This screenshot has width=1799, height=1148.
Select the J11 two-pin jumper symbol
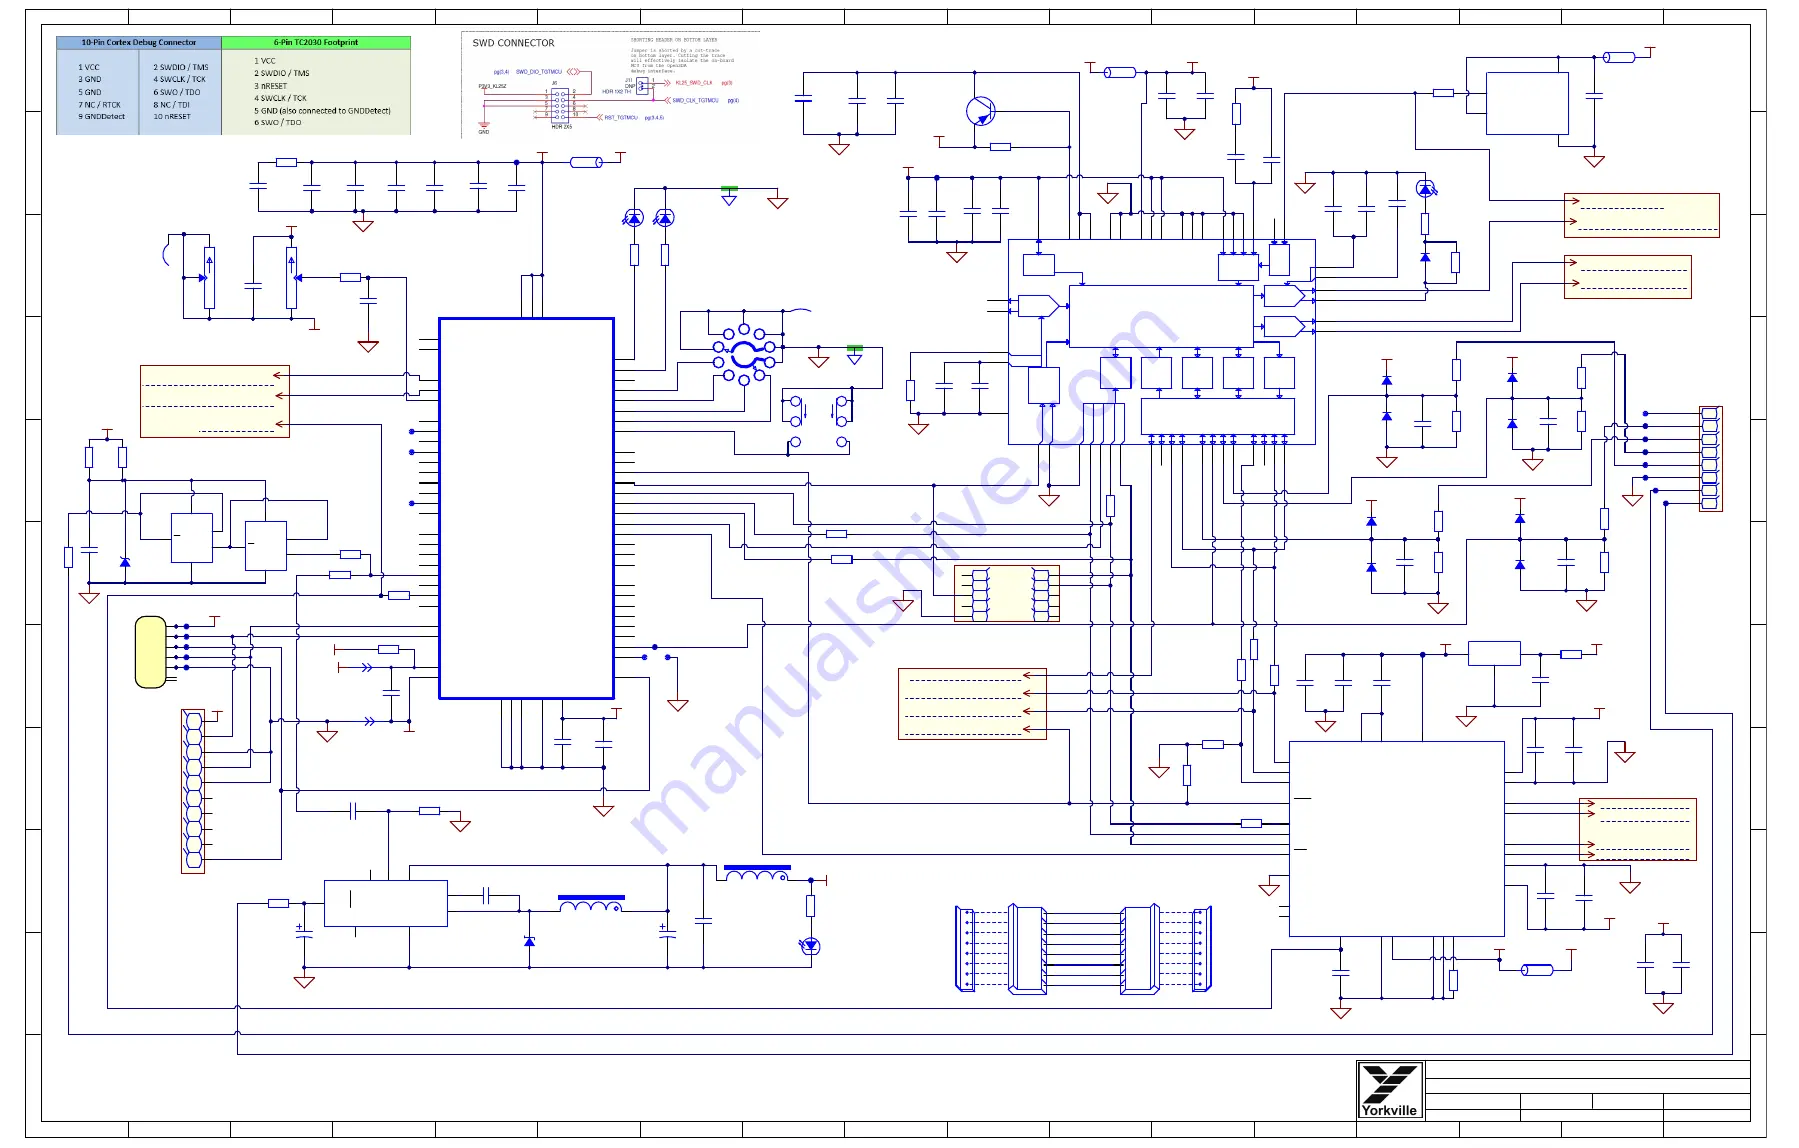point(642,86)
